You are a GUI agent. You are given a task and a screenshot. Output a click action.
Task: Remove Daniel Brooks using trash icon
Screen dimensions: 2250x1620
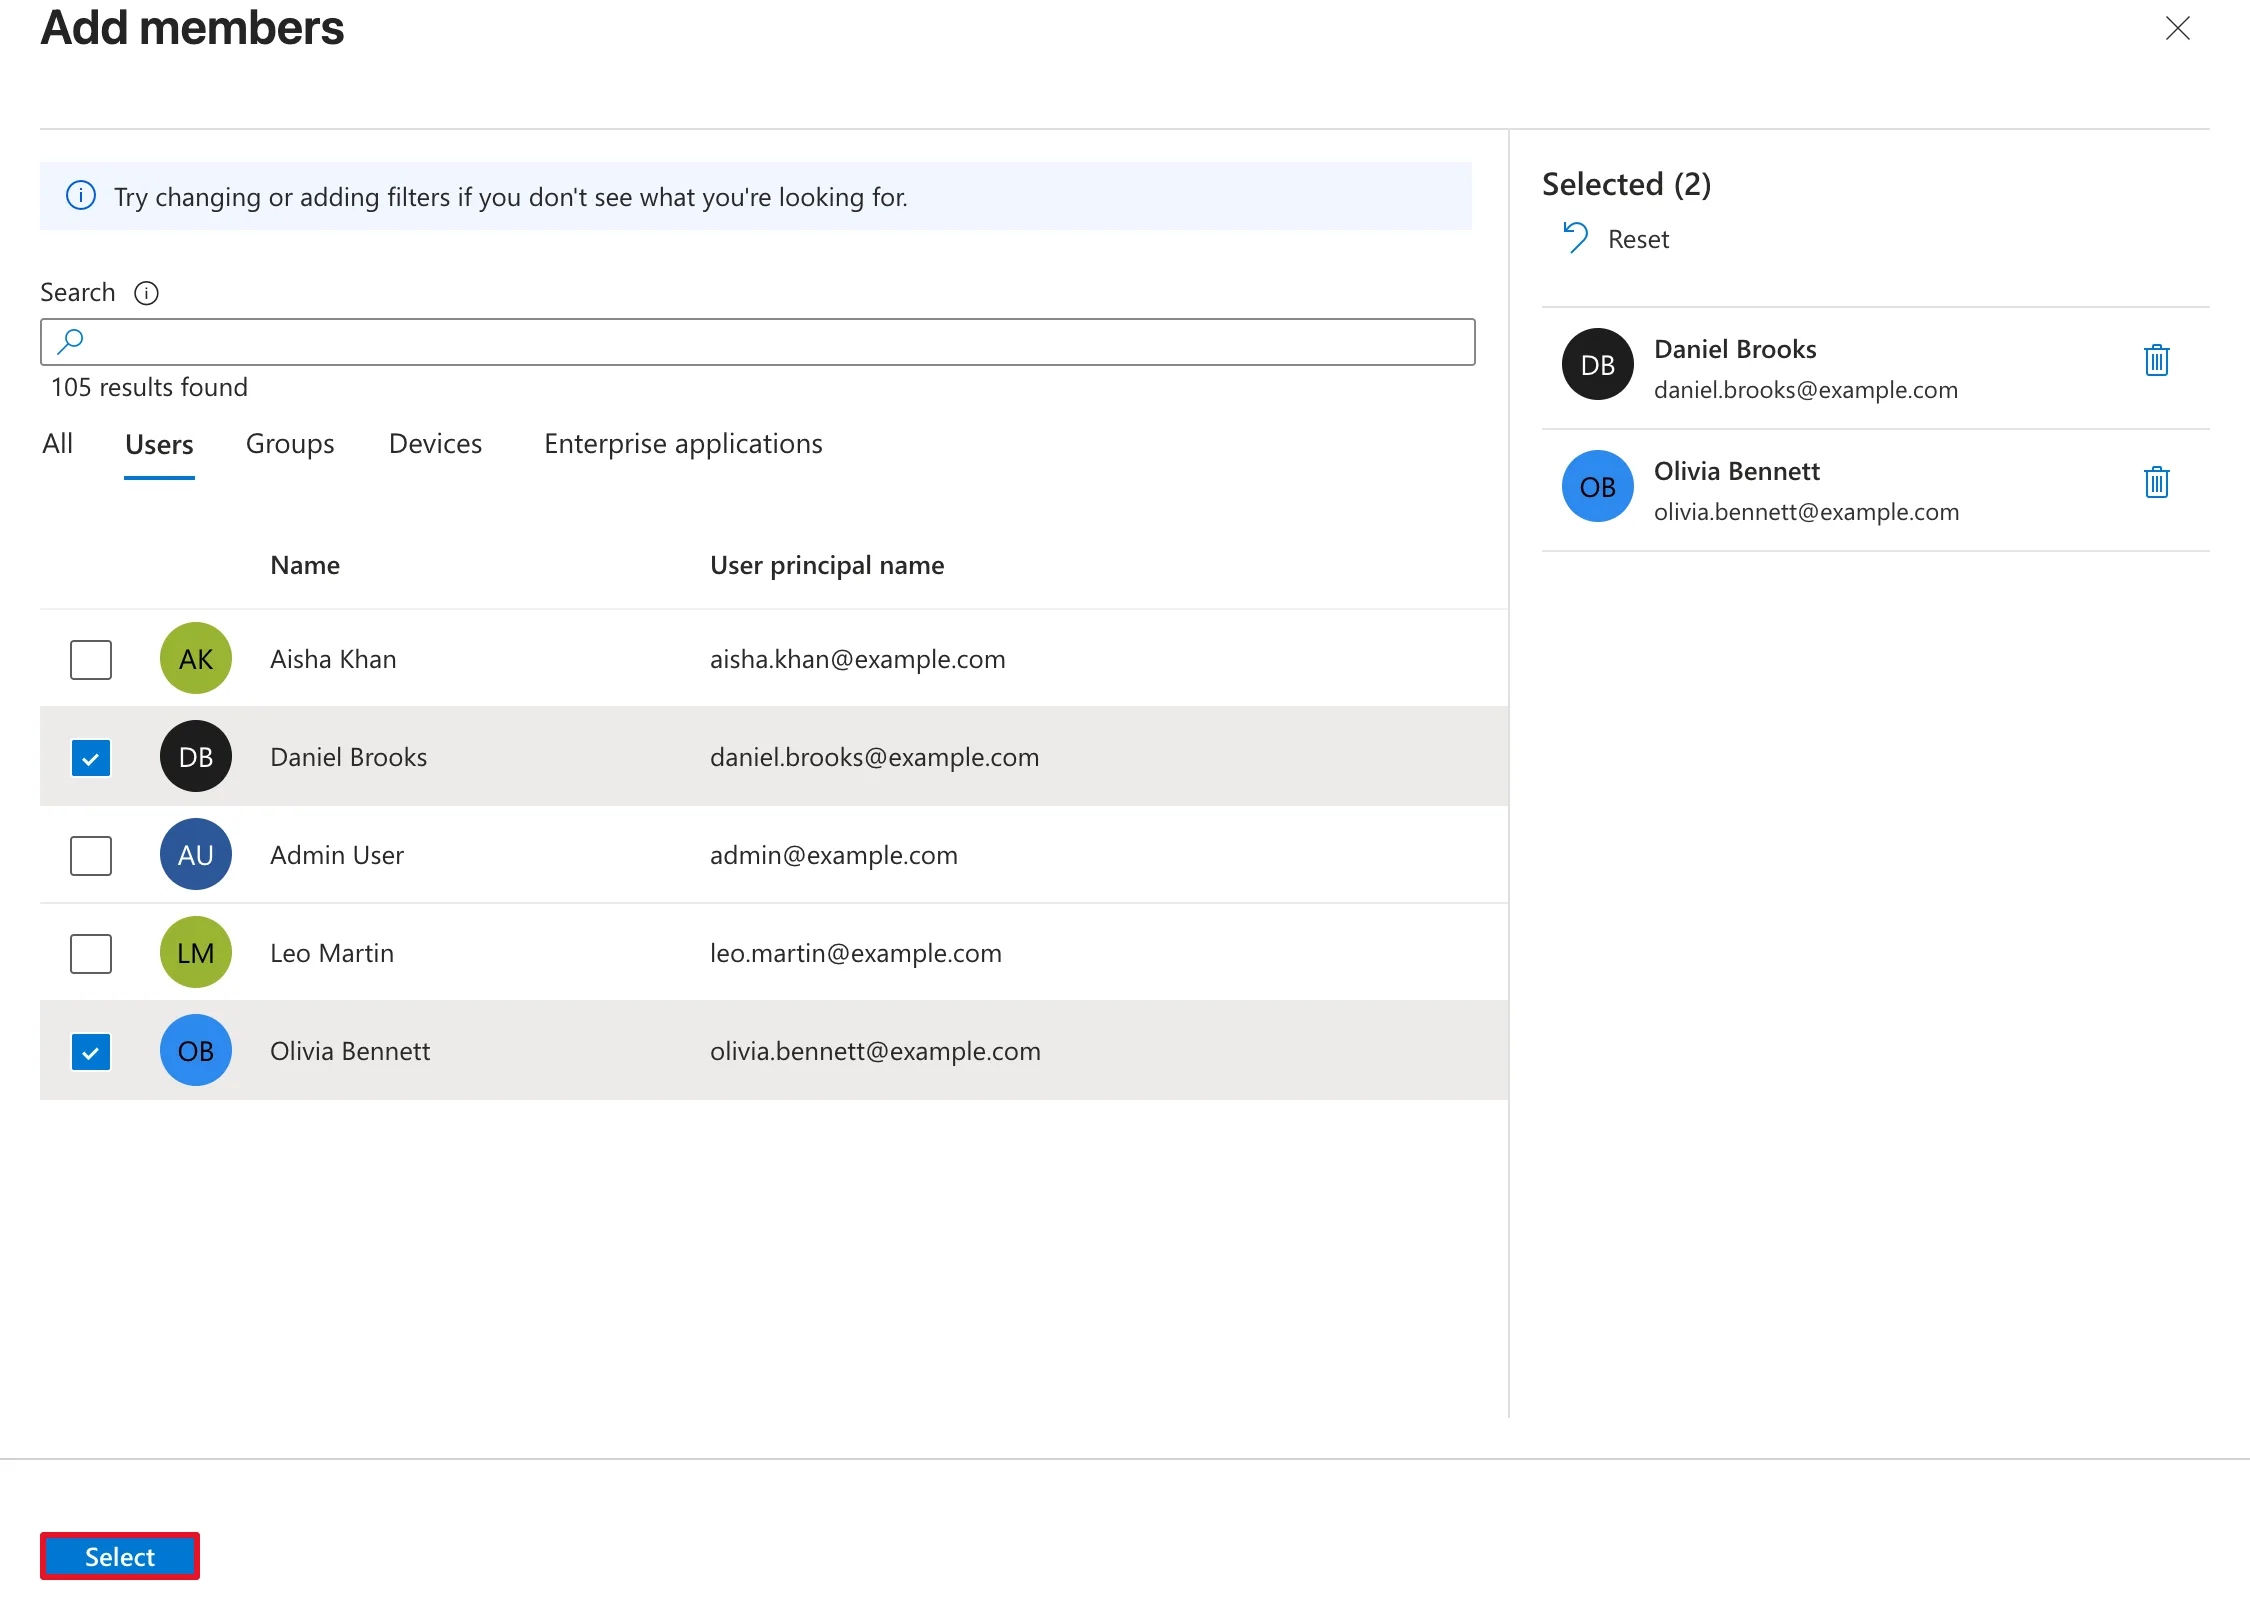coord(2156,360)
